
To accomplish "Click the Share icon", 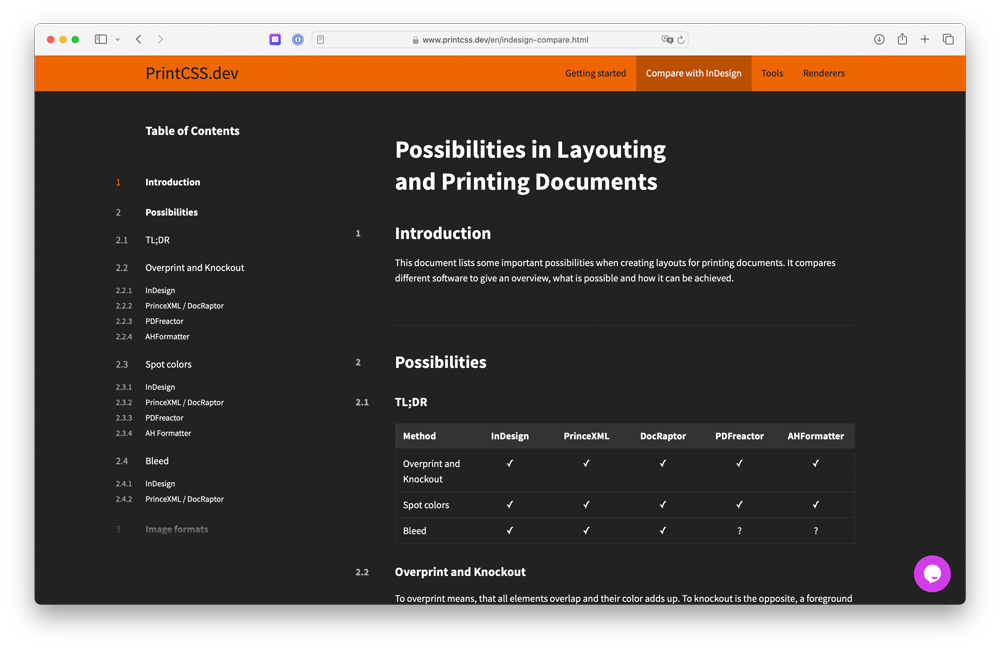I will coord(902,39).
